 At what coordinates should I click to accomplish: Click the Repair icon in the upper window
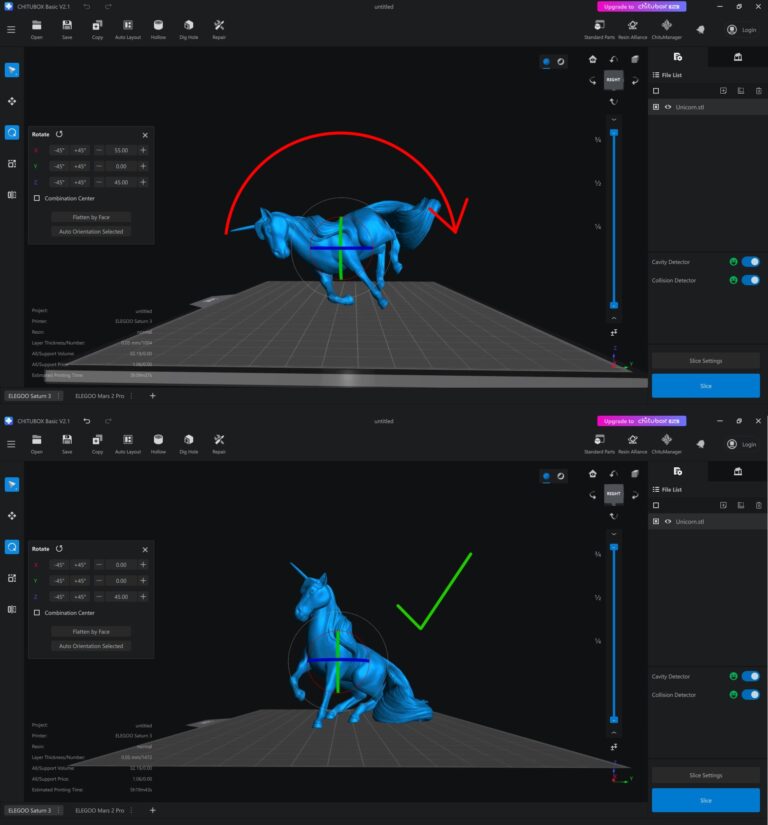pos(219,26)
